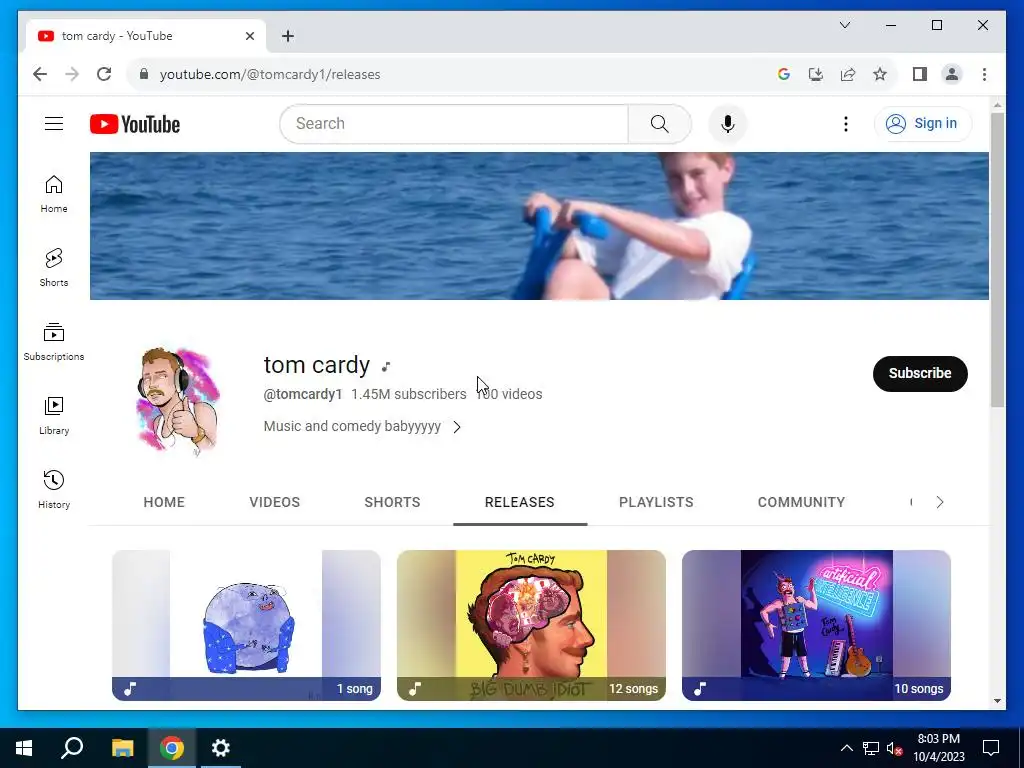Click the install app icon in address bar

click(816, 74)
